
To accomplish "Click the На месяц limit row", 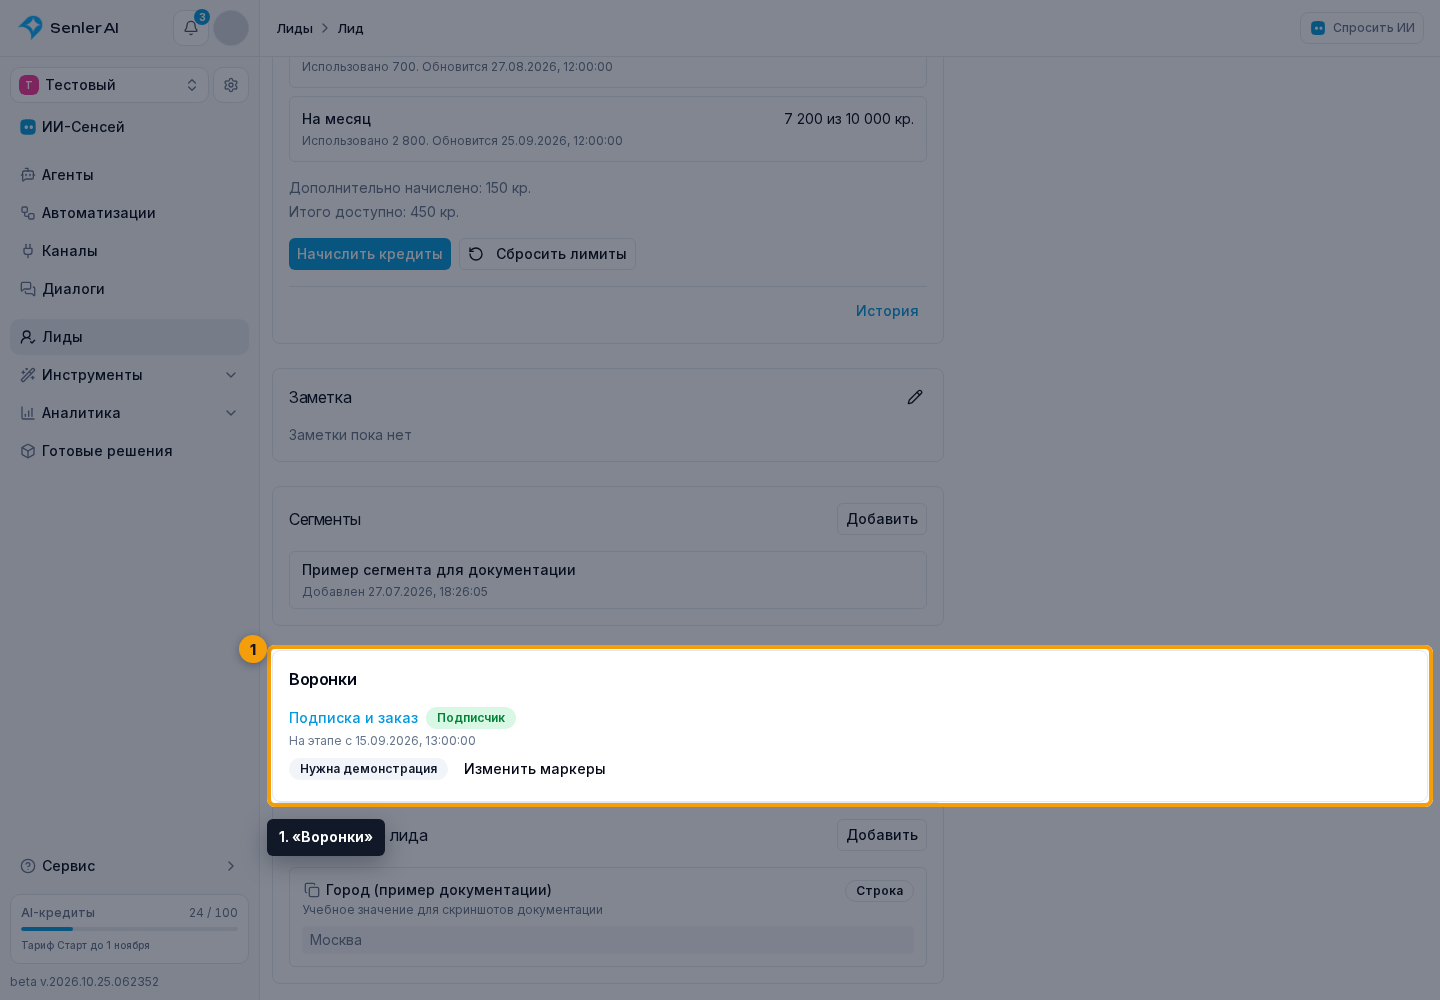I will coord(608,129).
